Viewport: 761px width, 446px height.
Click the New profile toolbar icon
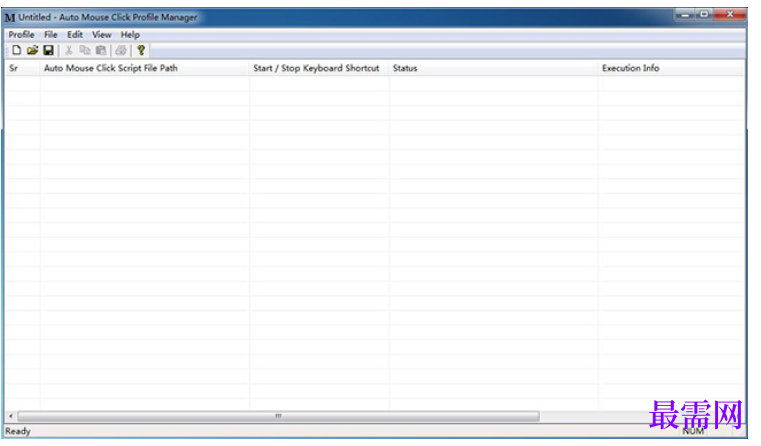point(17,50)
